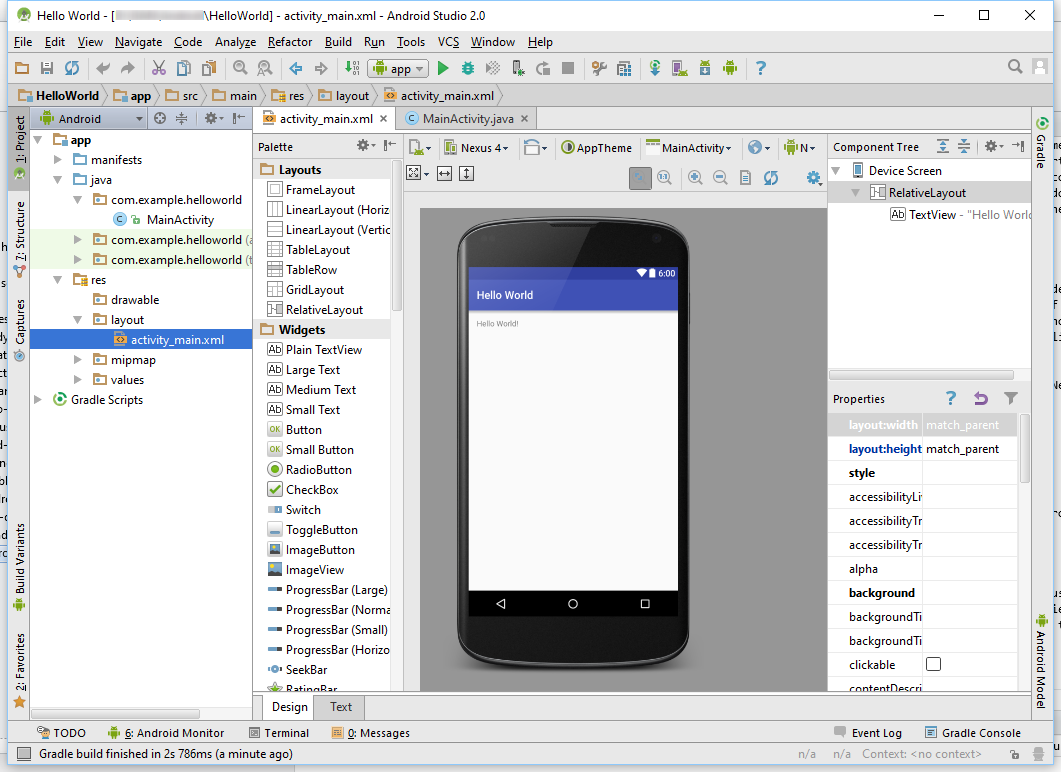Open the locale globe dropdown

pos(759,147)
